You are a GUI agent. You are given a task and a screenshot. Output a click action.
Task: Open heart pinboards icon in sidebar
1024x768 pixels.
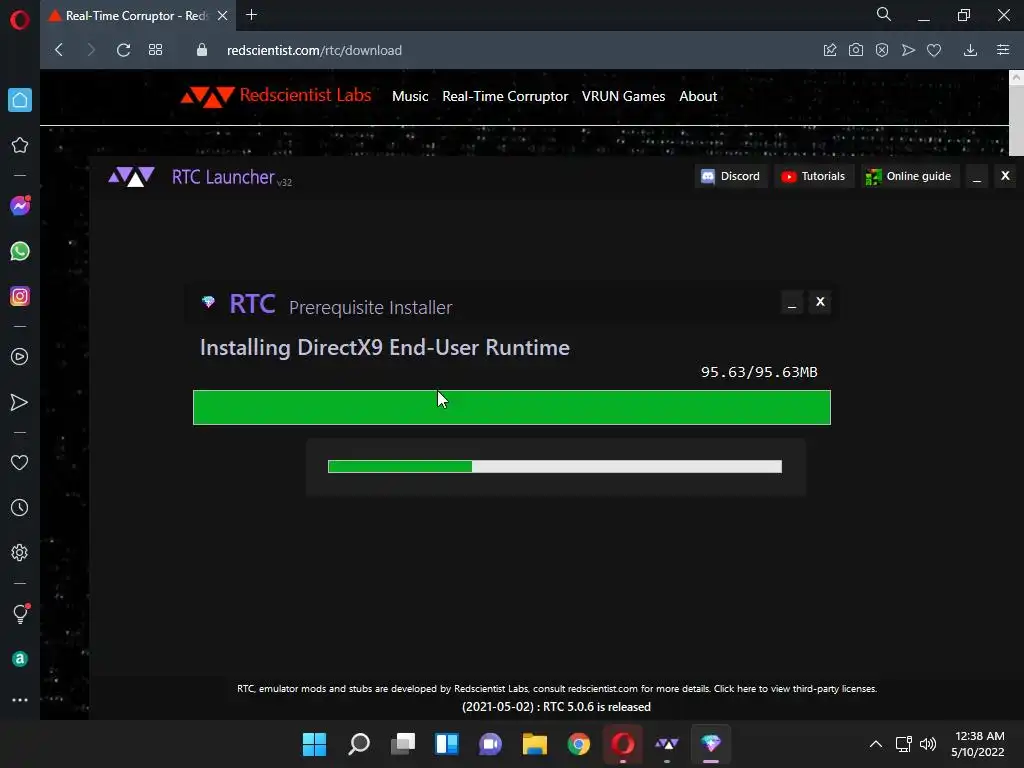[x=20, y=462]
